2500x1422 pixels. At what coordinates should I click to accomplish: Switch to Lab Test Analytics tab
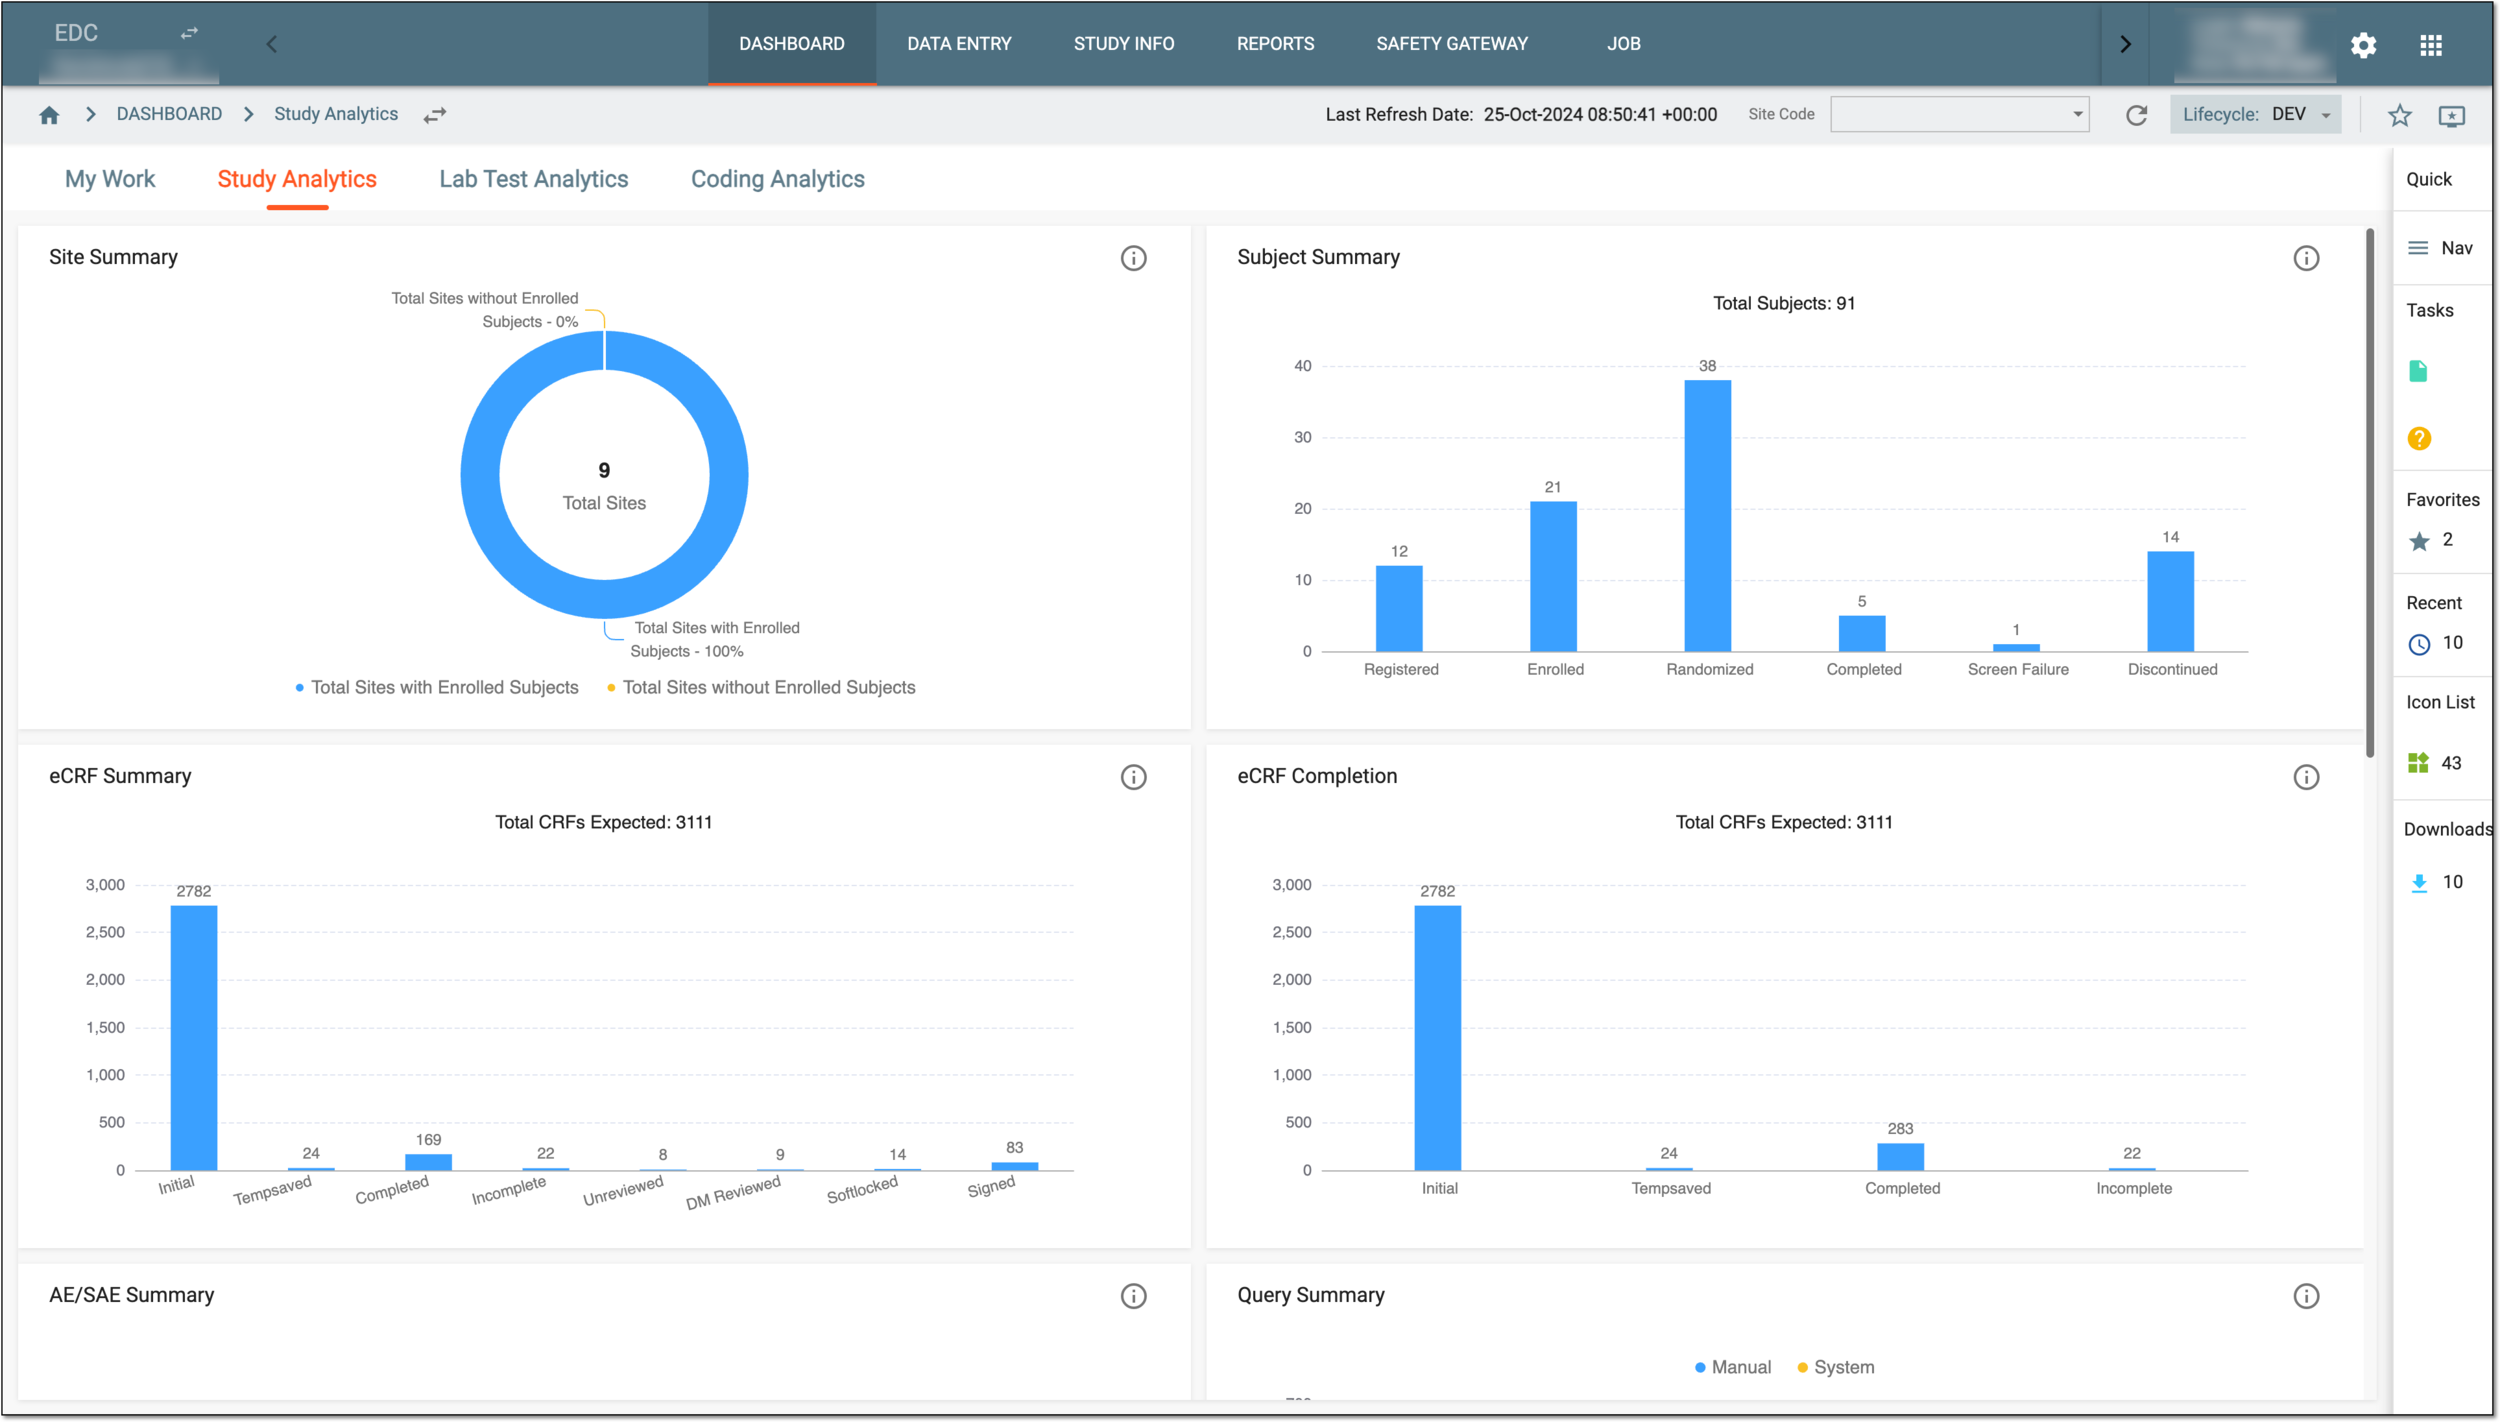[x=534, y=179]
